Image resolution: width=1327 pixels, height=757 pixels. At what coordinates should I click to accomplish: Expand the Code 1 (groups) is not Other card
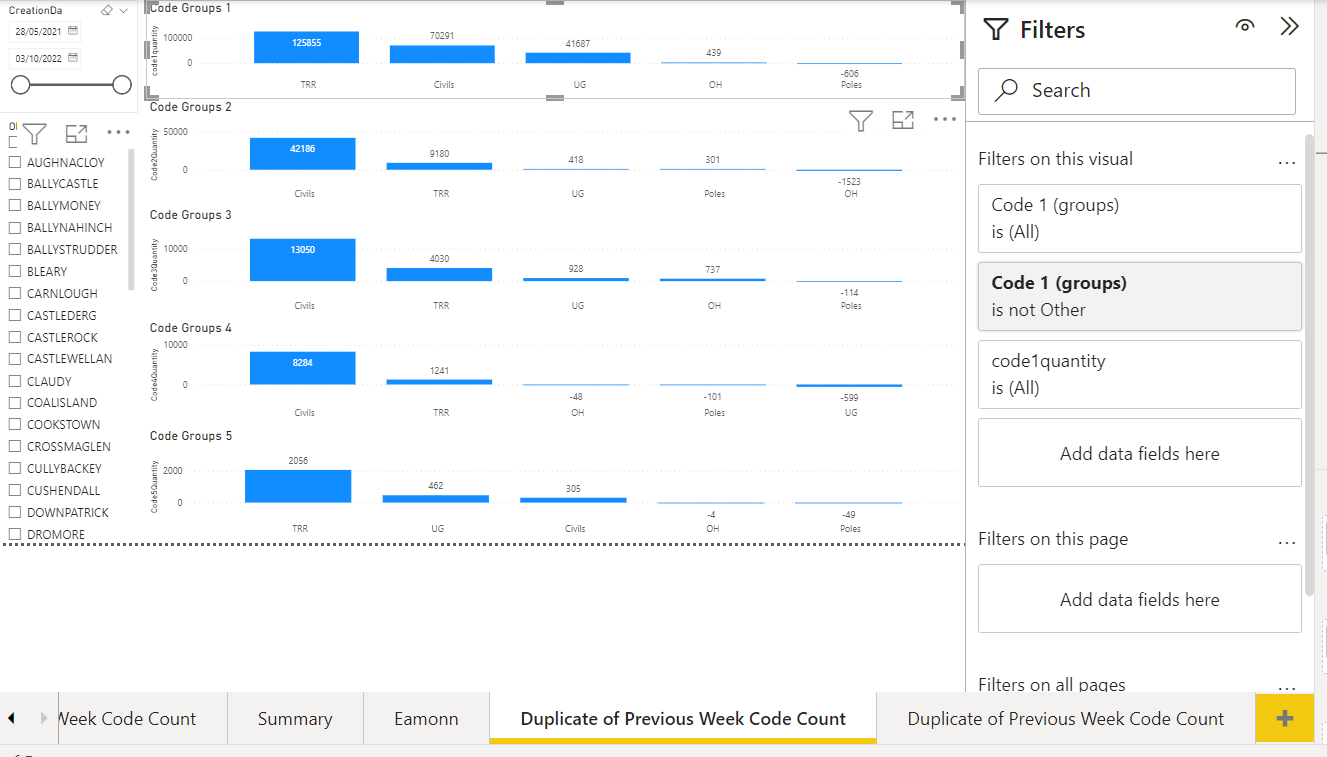1140,296
